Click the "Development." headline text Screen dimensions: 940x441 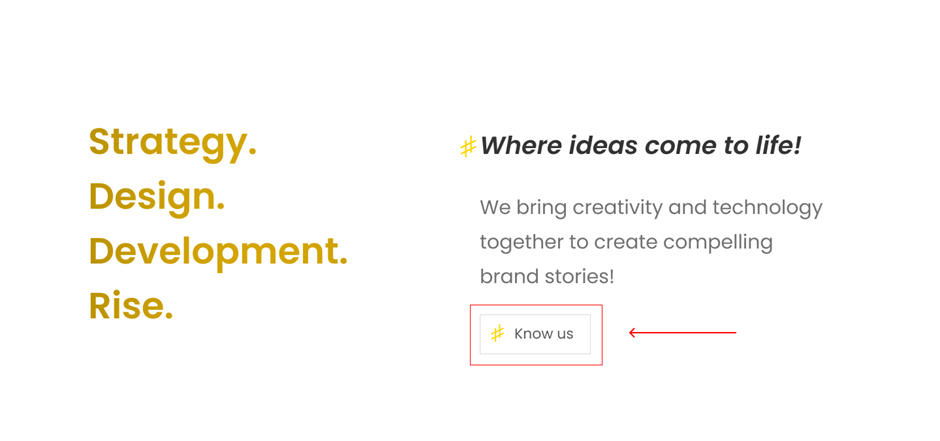click(218, 251)
